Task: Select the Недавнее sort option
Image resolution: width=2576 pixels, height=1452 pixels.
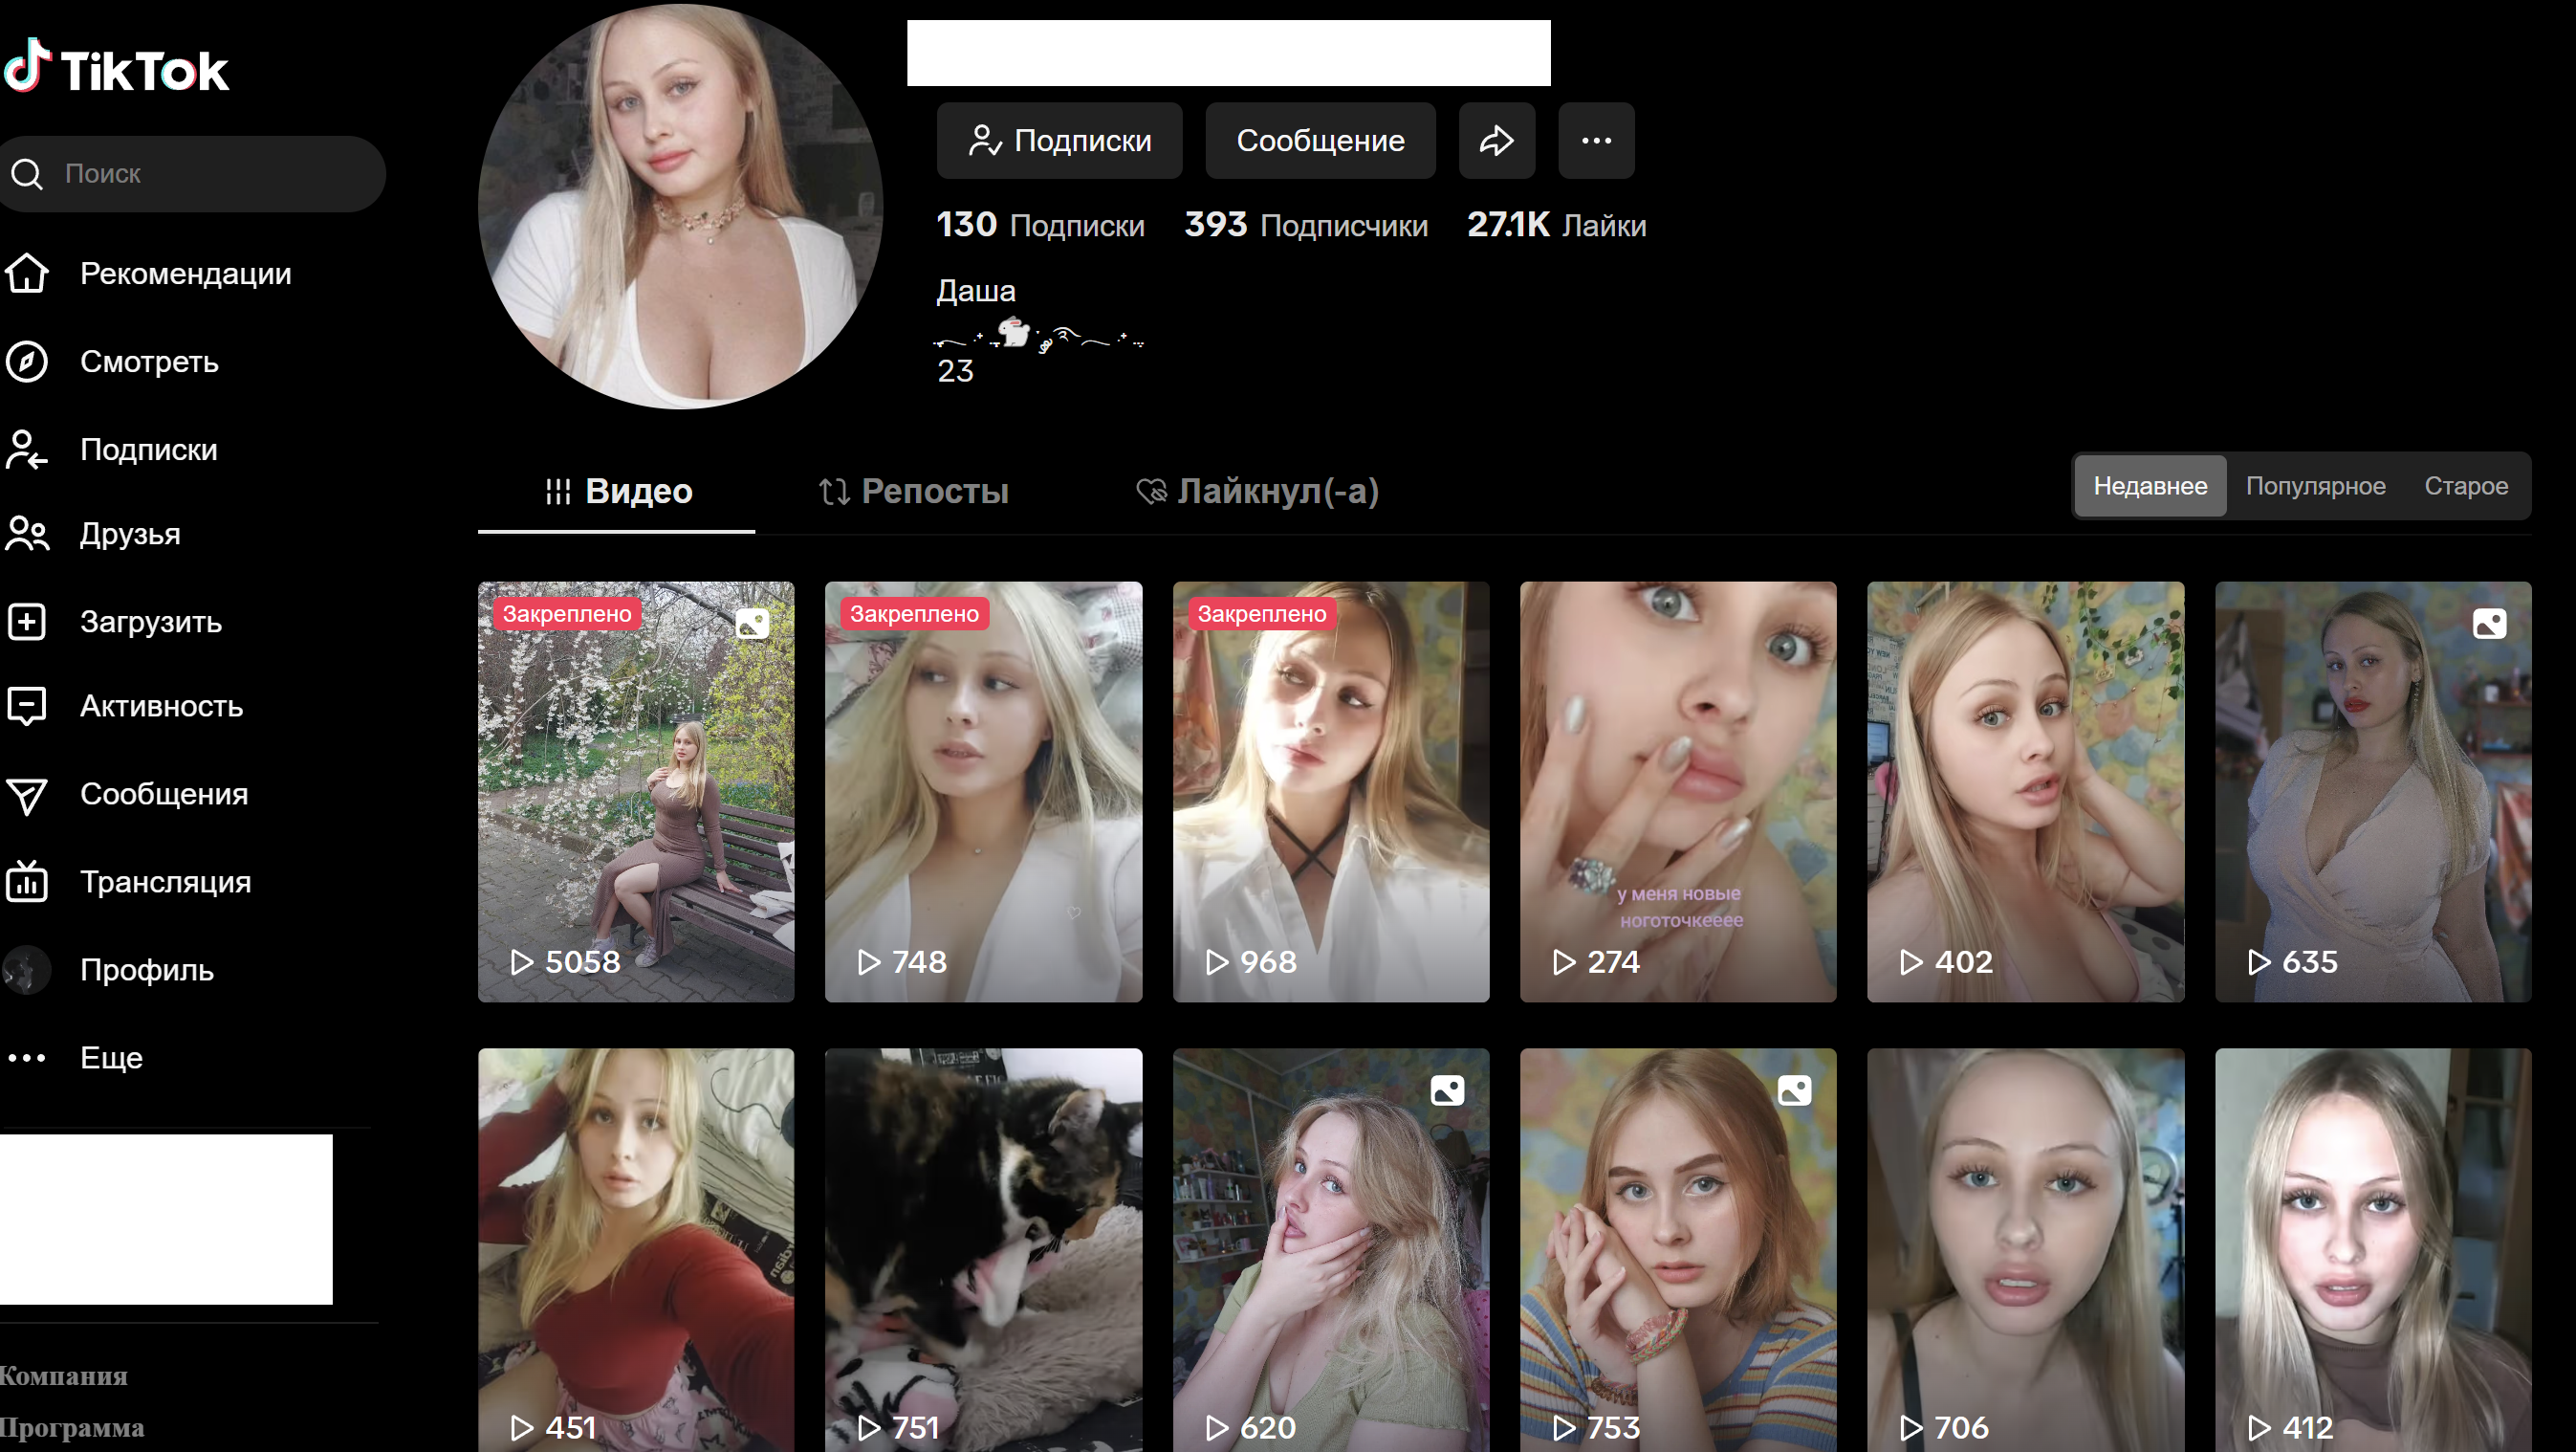Action: (x=2150, y=486)
